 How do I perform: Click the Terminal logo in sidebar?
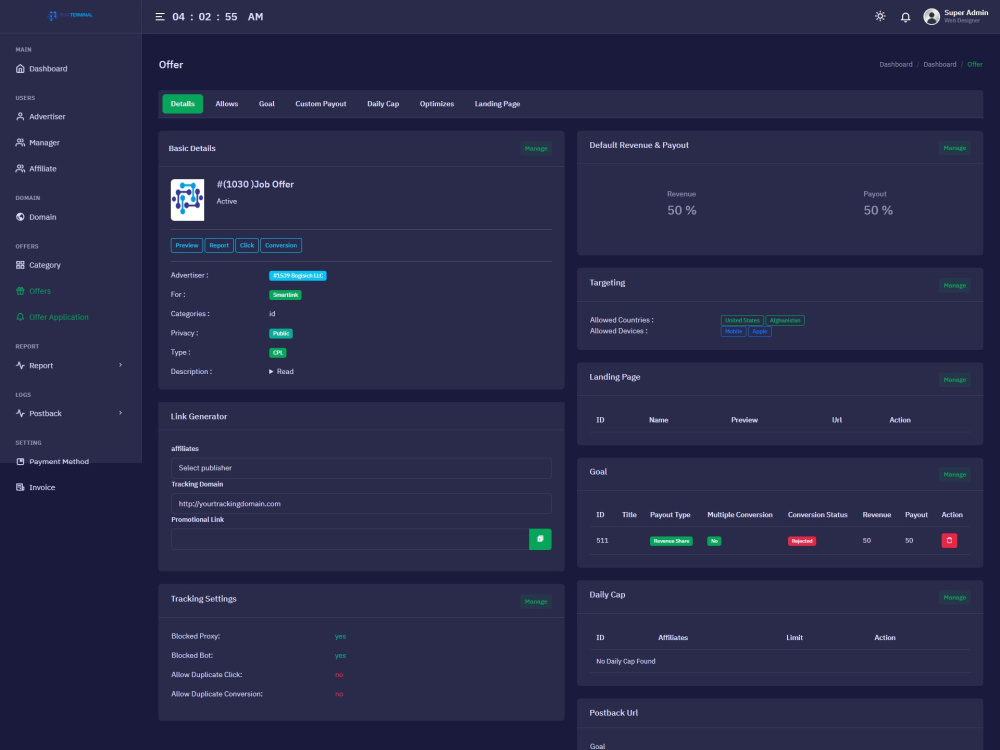pos(71,15)
